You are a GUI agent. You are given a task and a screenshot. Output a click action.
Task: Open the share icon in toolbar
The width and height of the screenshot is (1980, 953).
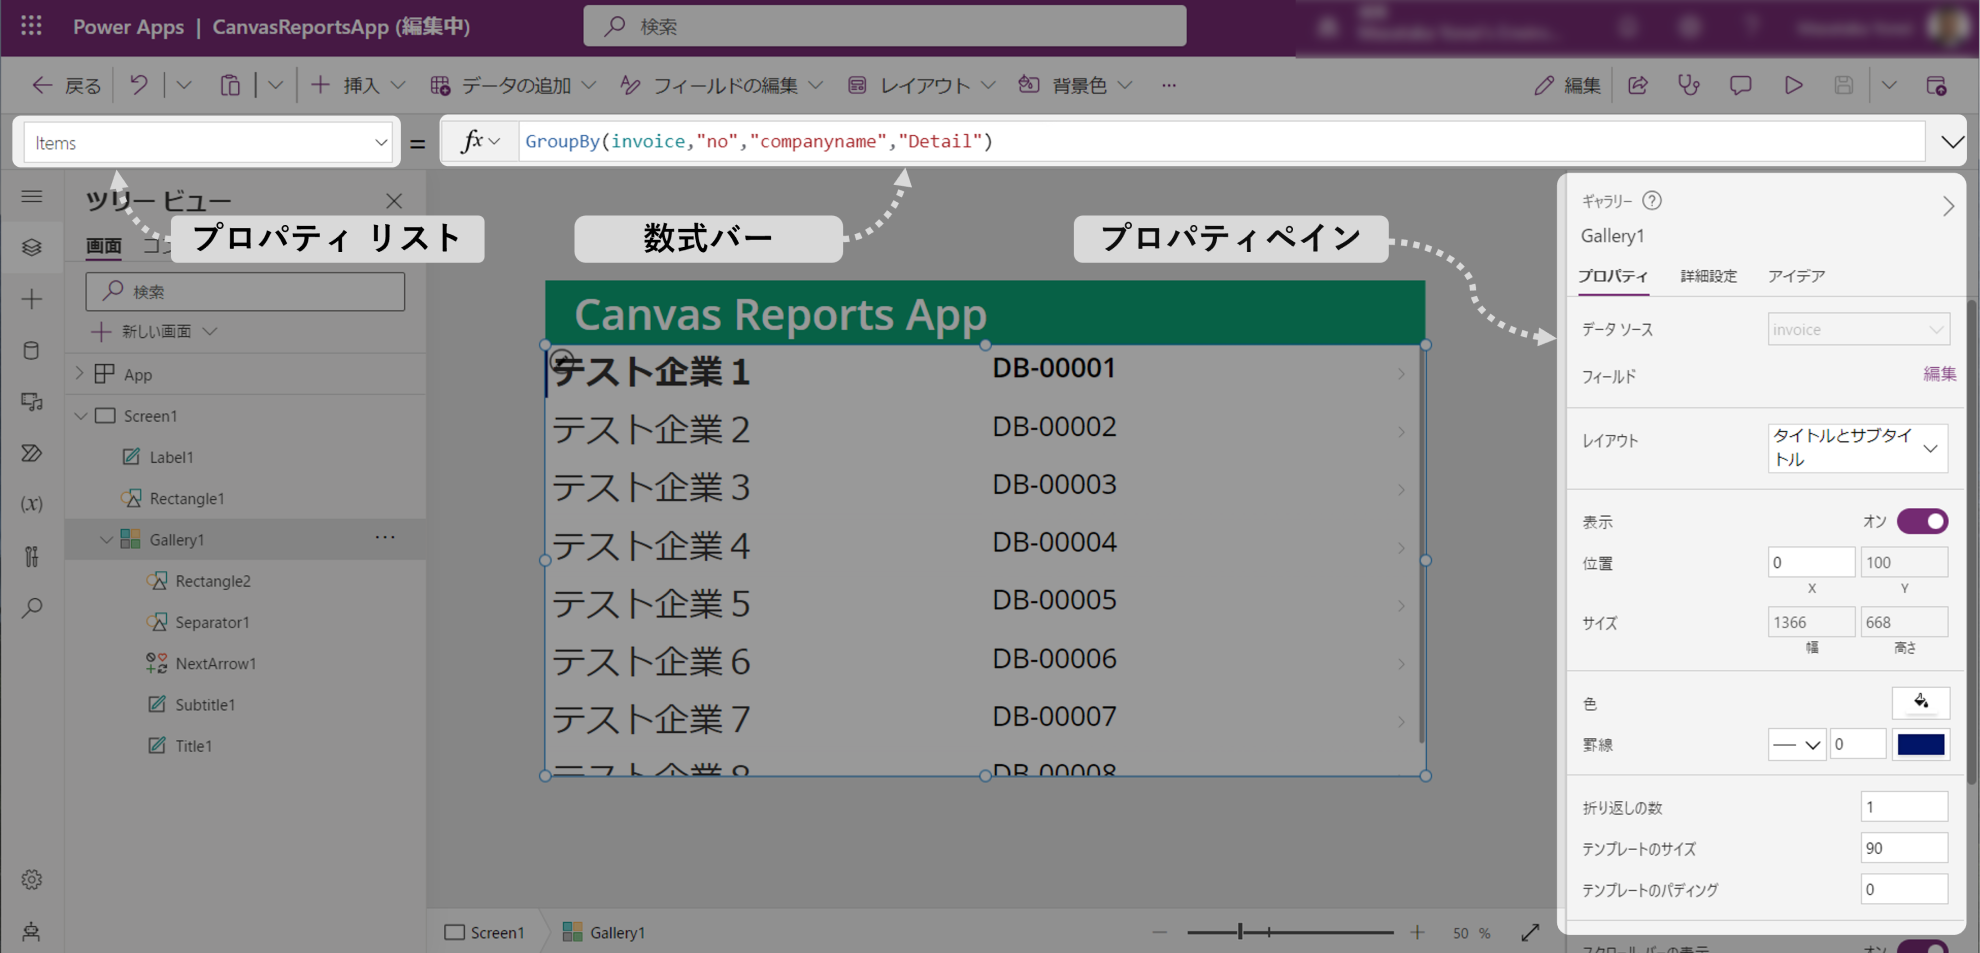tap(1638, 85)
